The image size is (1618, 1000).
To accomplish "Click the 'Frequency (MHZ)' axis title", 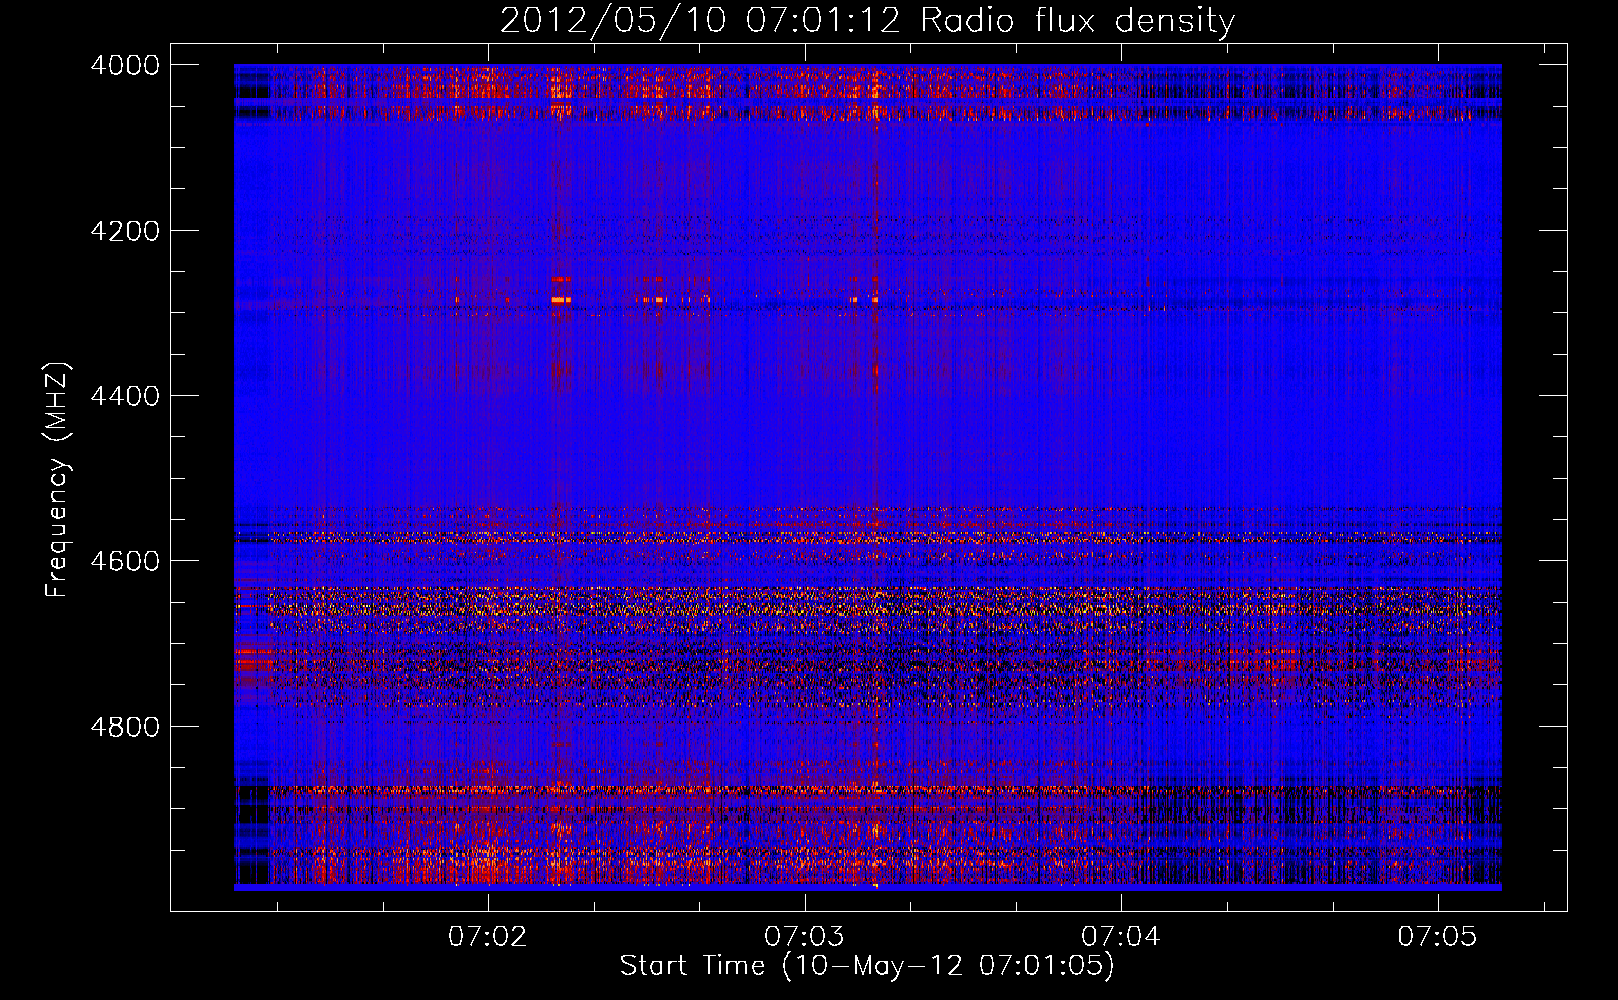I will click(57, 480).
